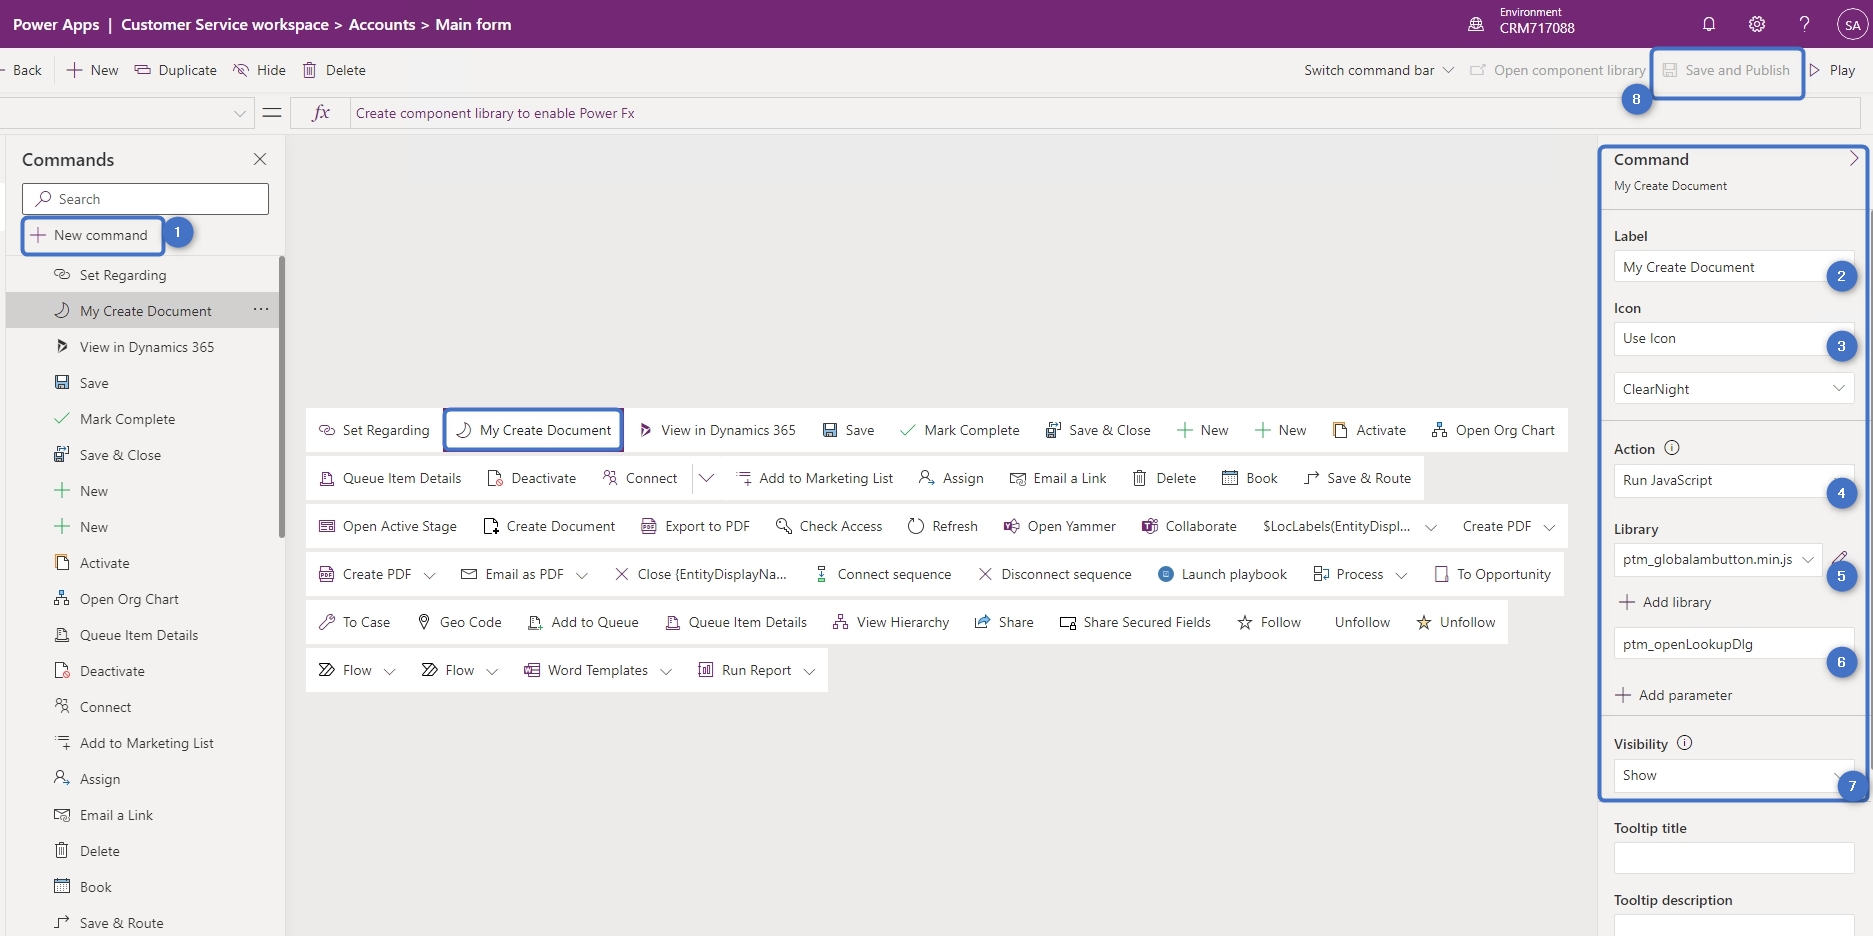Open the Run JavaScript action dropdown

tap(1734, 480)
